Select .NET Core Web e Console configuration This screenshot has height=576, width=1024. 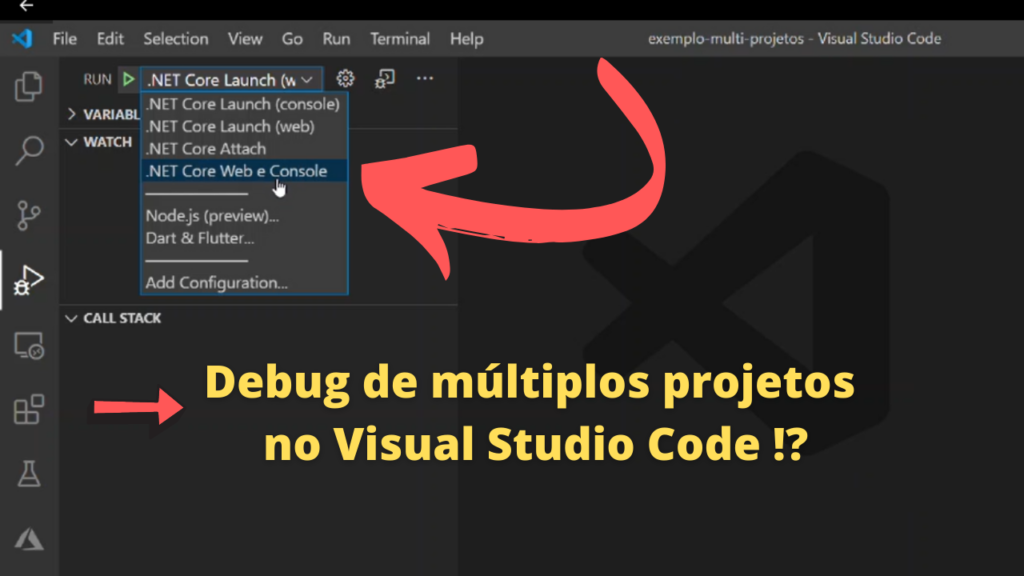[238, 171]
